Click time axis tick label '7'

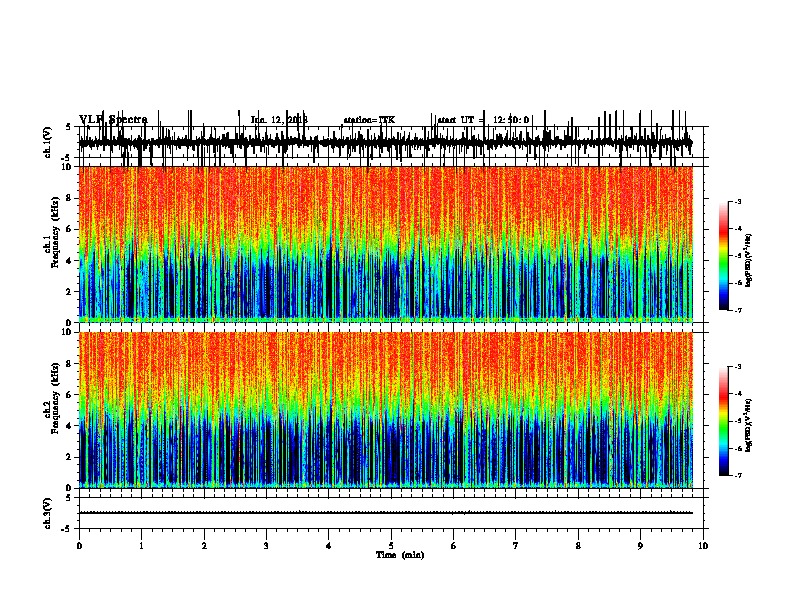tap(516, 546)
